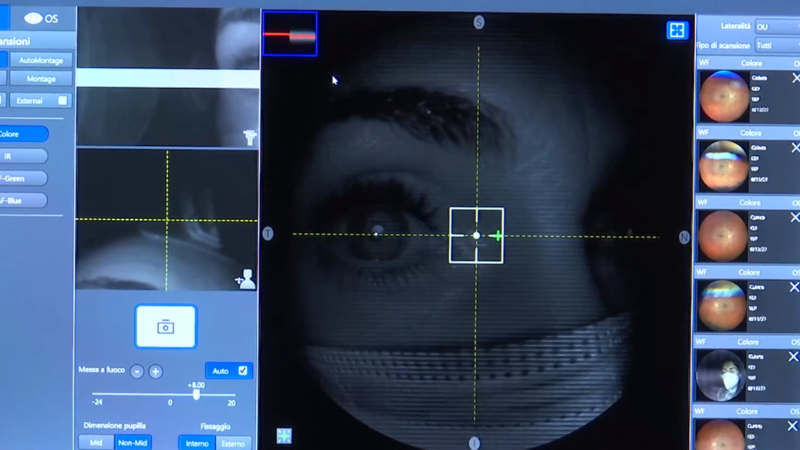Open the third fundus thumbnail
This screenshot has height=450, width=800.
pos(722,236)
